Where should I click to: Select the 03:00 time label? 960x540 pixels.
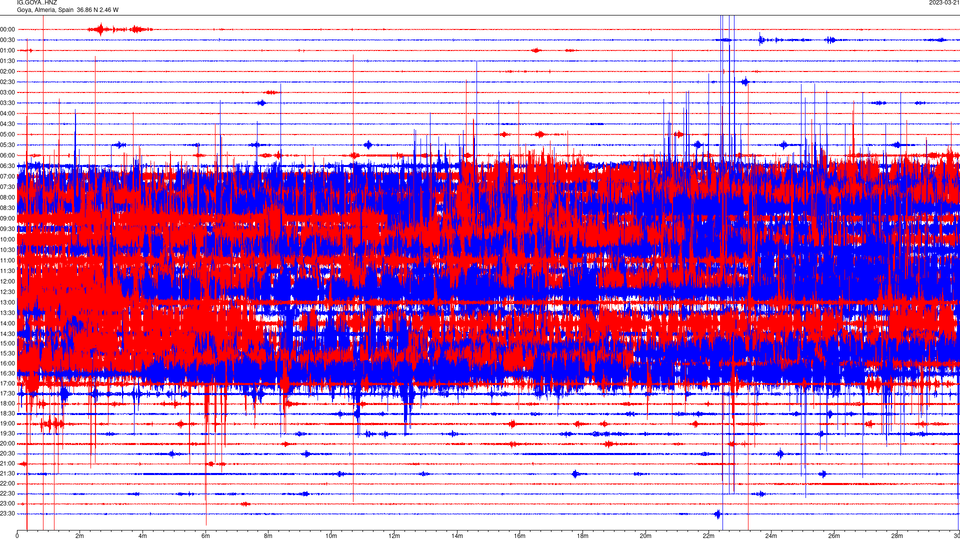point(8,92)
